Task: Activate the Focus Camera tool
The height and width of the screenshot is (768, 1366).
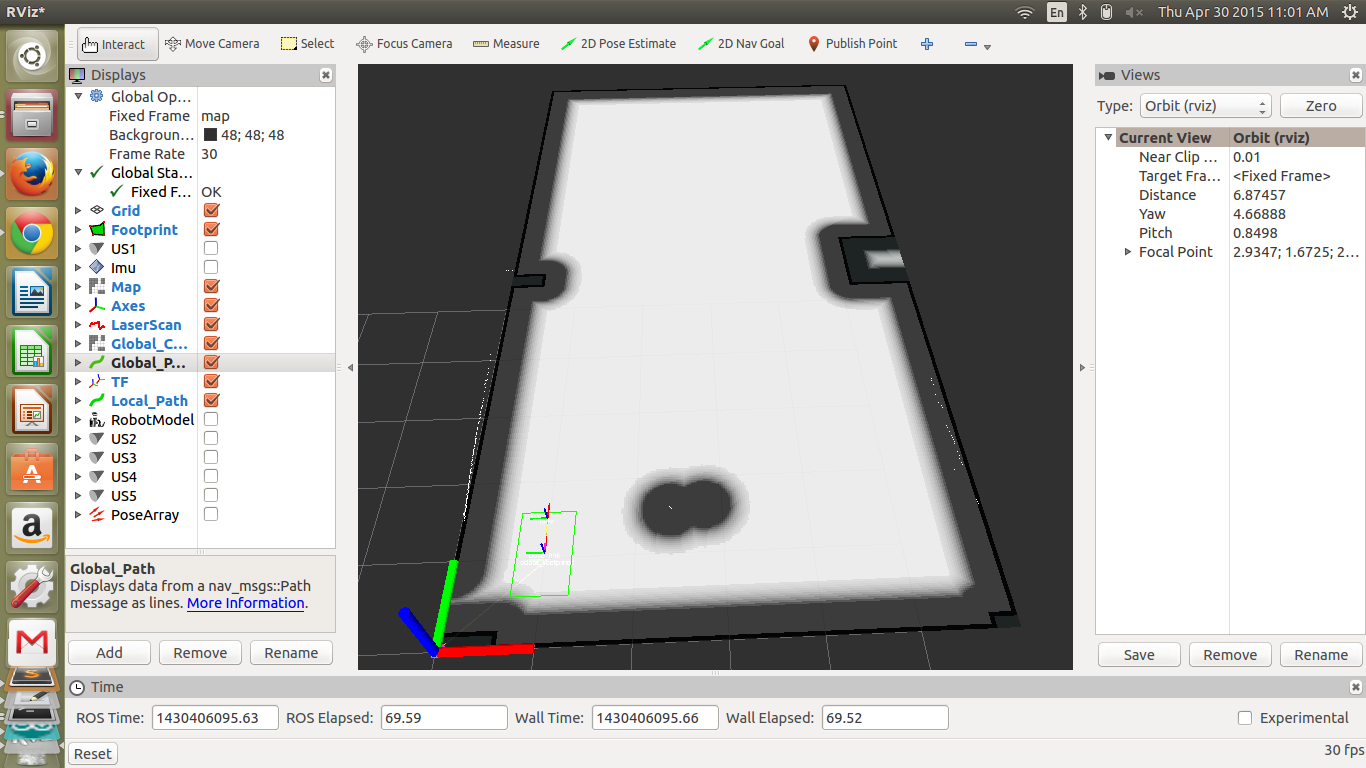Action: point(404,44)
